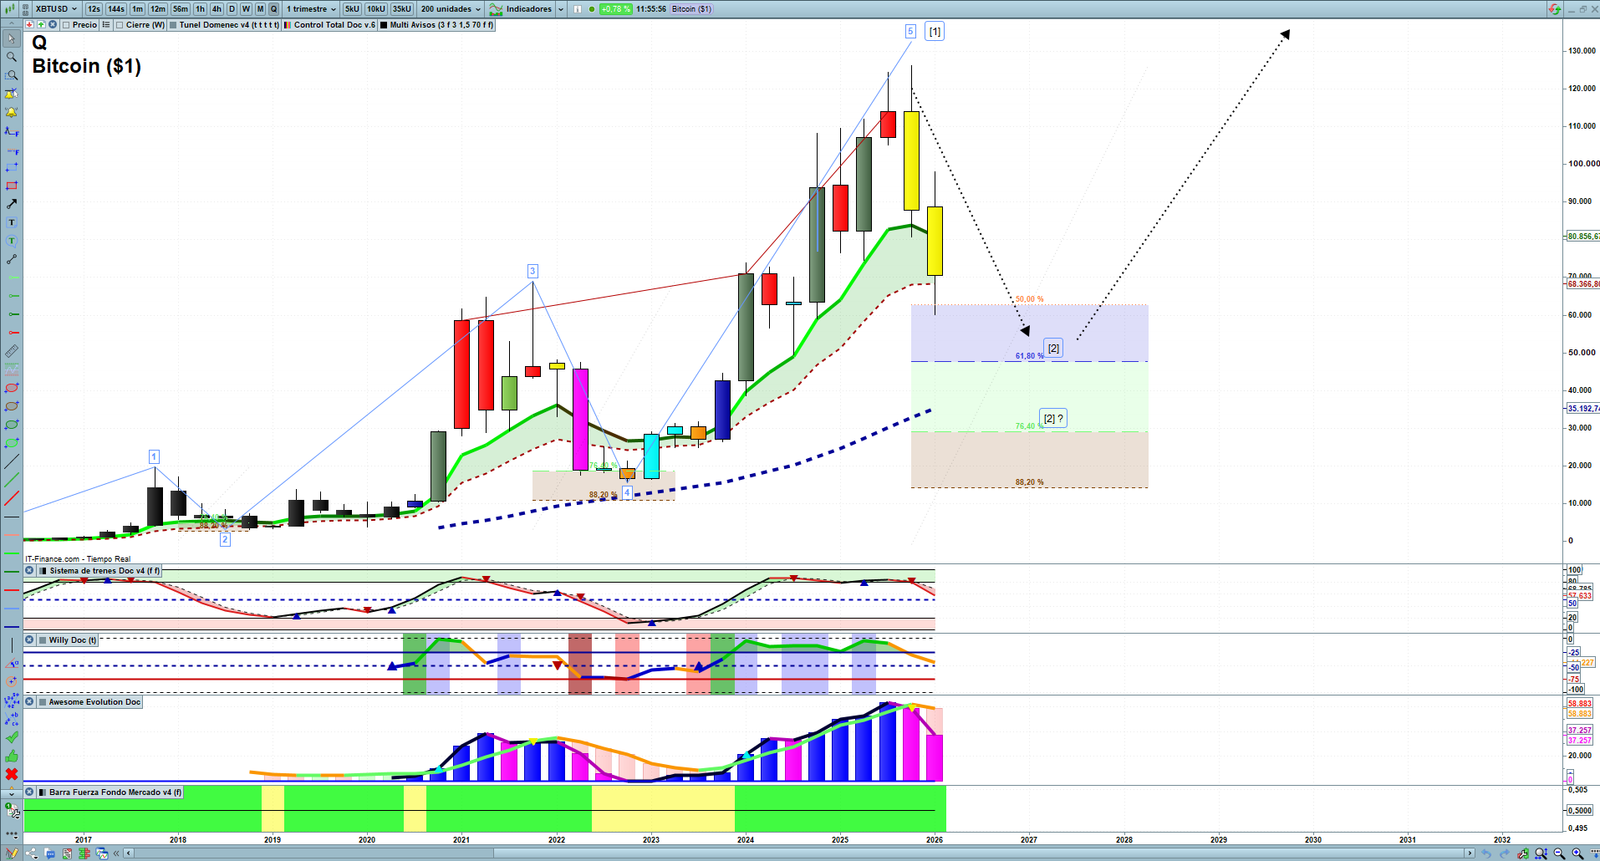Pick the alarm bell with cursor tool
1600x861 pixels.
click(x=12, y=94)
